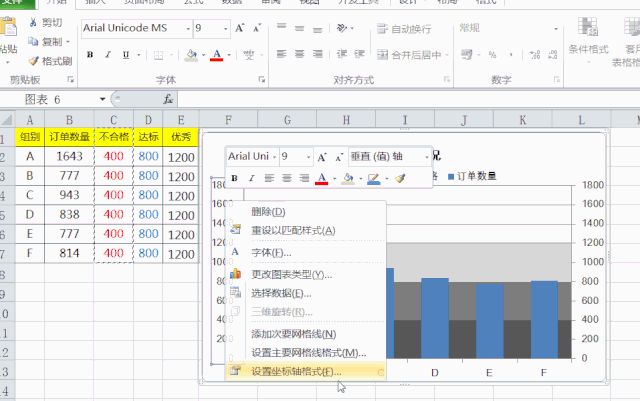Click the Copy (复制) icon
640x401 pixels.
tap(33, 41)
